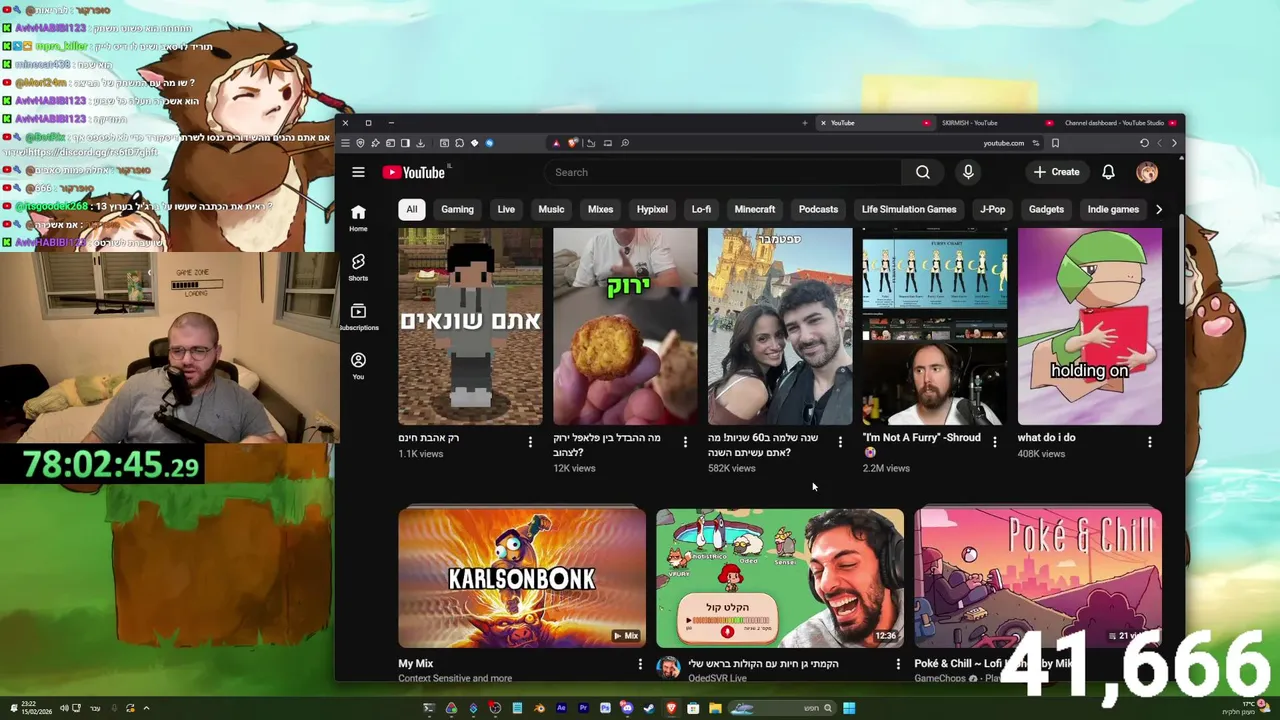
Task: Open a new browser tab with plus
Action: tap(805, 123)
